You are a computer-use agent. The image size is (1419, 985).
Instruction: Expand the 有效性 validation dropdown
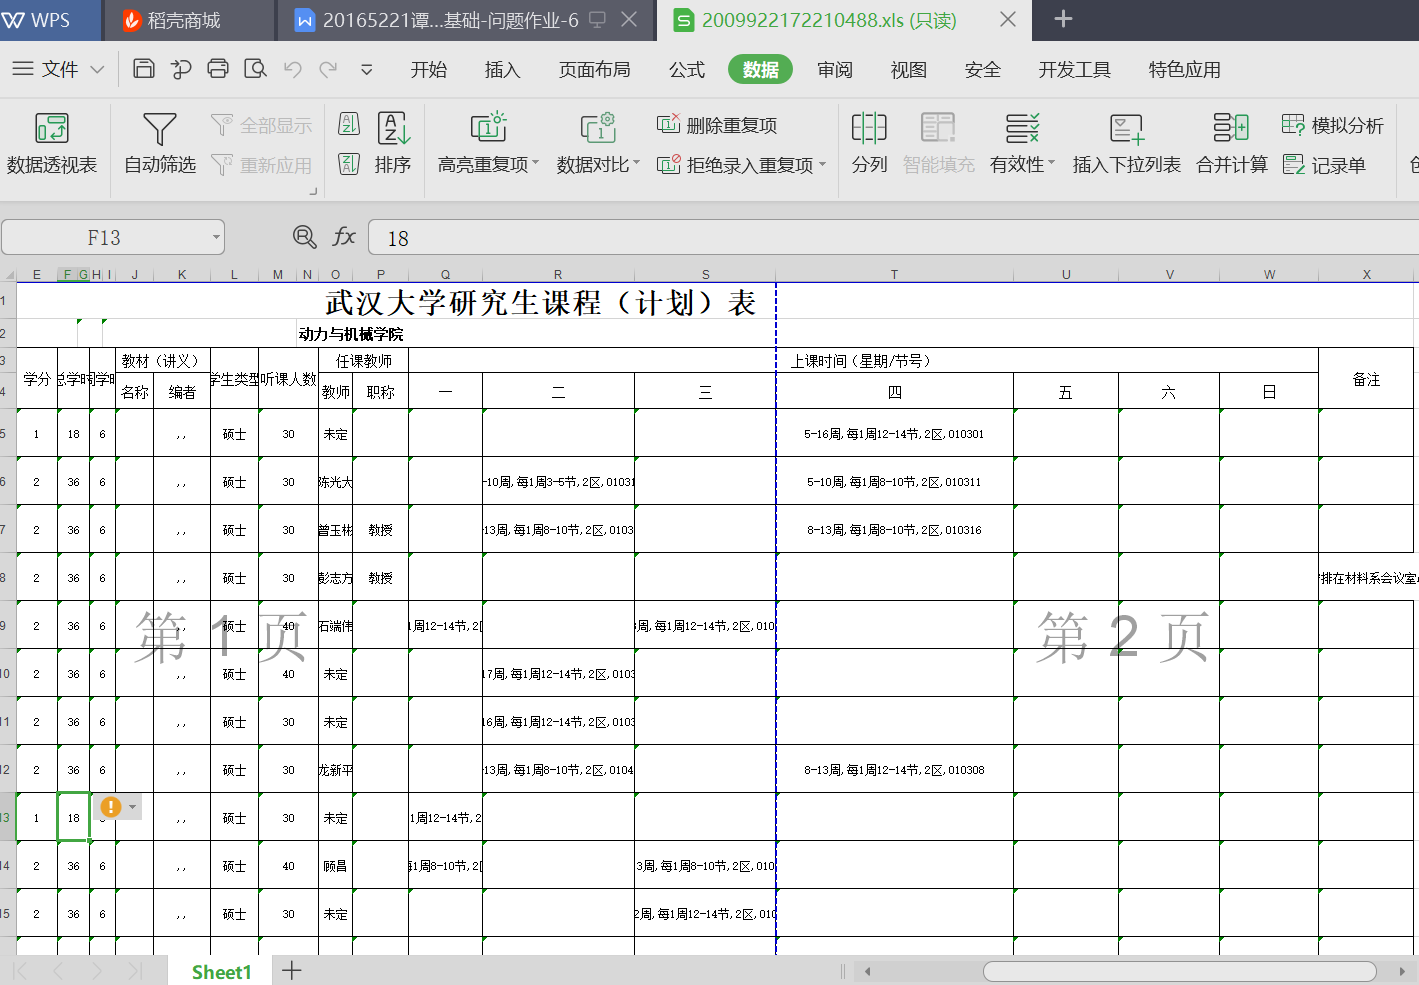pyautogui.click(x=1051, y=164)
